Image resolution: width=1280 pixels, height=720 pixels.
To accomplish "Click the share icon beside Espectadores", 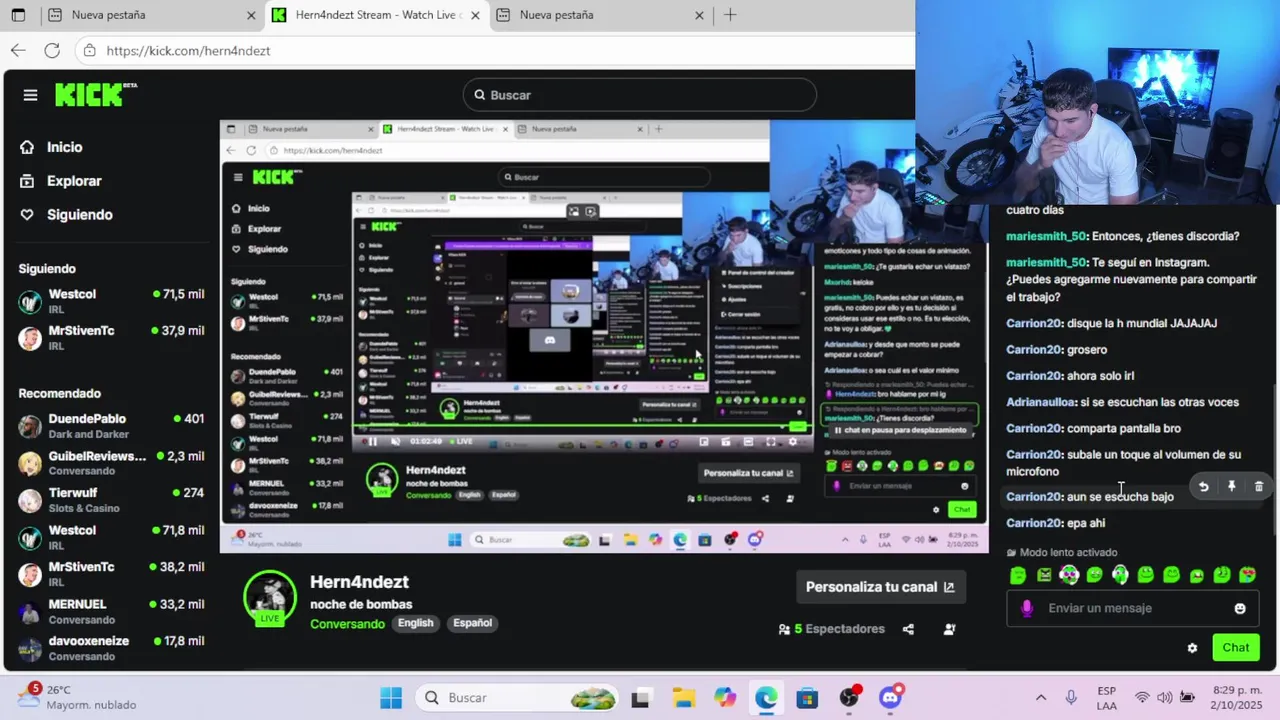I will click(908, 629).
